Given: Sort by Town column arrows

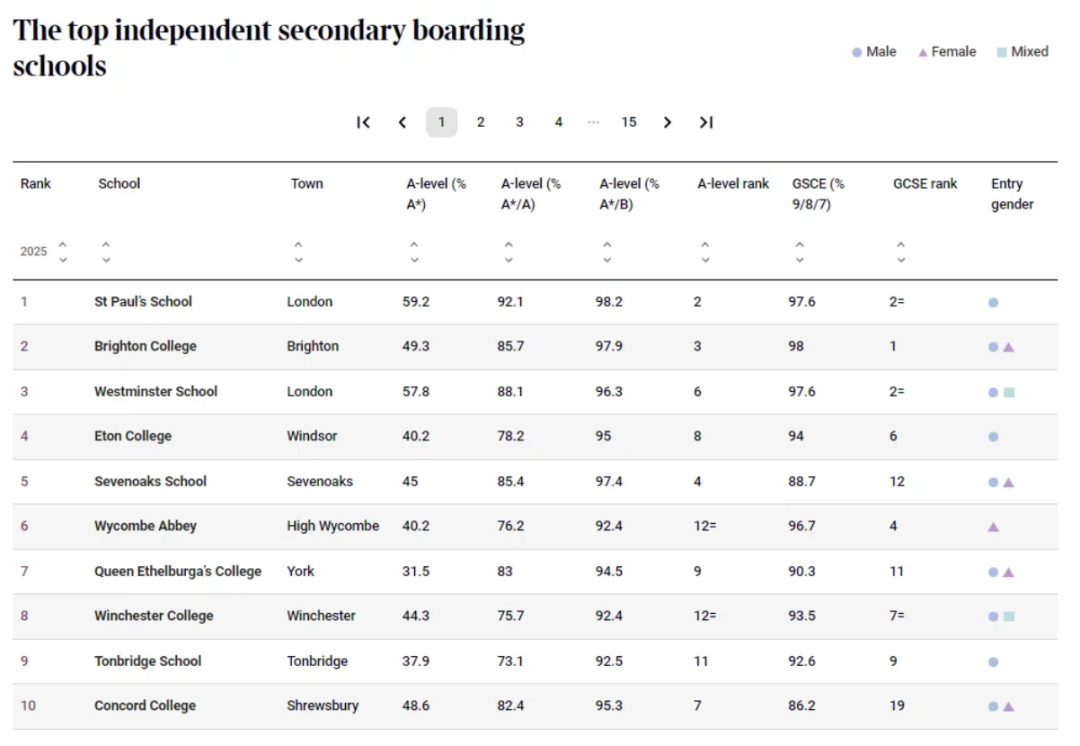Looking at the screenshot, I should (298, 251).
